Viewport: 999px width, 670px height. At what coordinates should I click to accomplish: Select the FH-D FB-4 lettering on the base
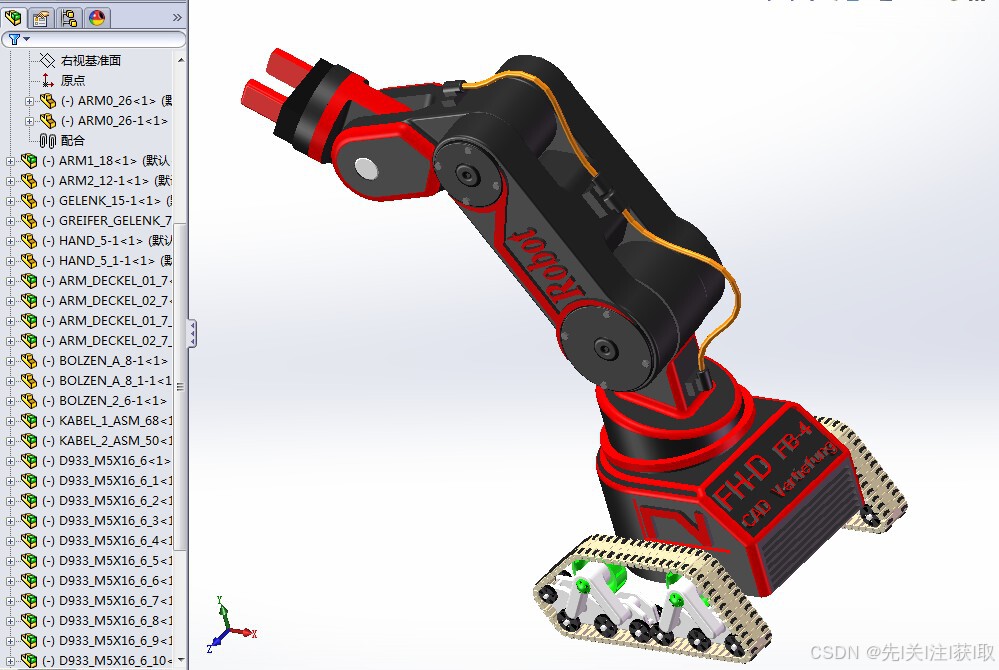(764, 464)
